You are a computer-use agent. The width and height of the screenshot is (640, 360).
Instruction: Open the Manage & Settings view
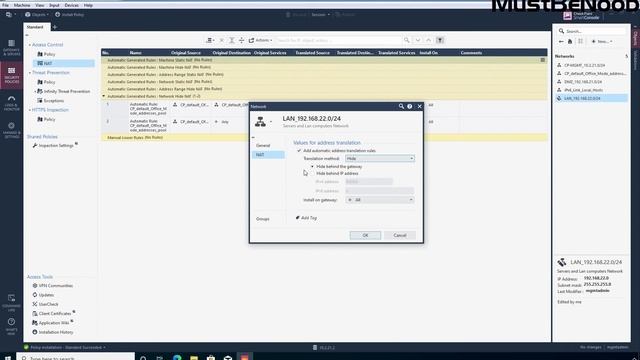pyautogui.click(x=11, y=130)
